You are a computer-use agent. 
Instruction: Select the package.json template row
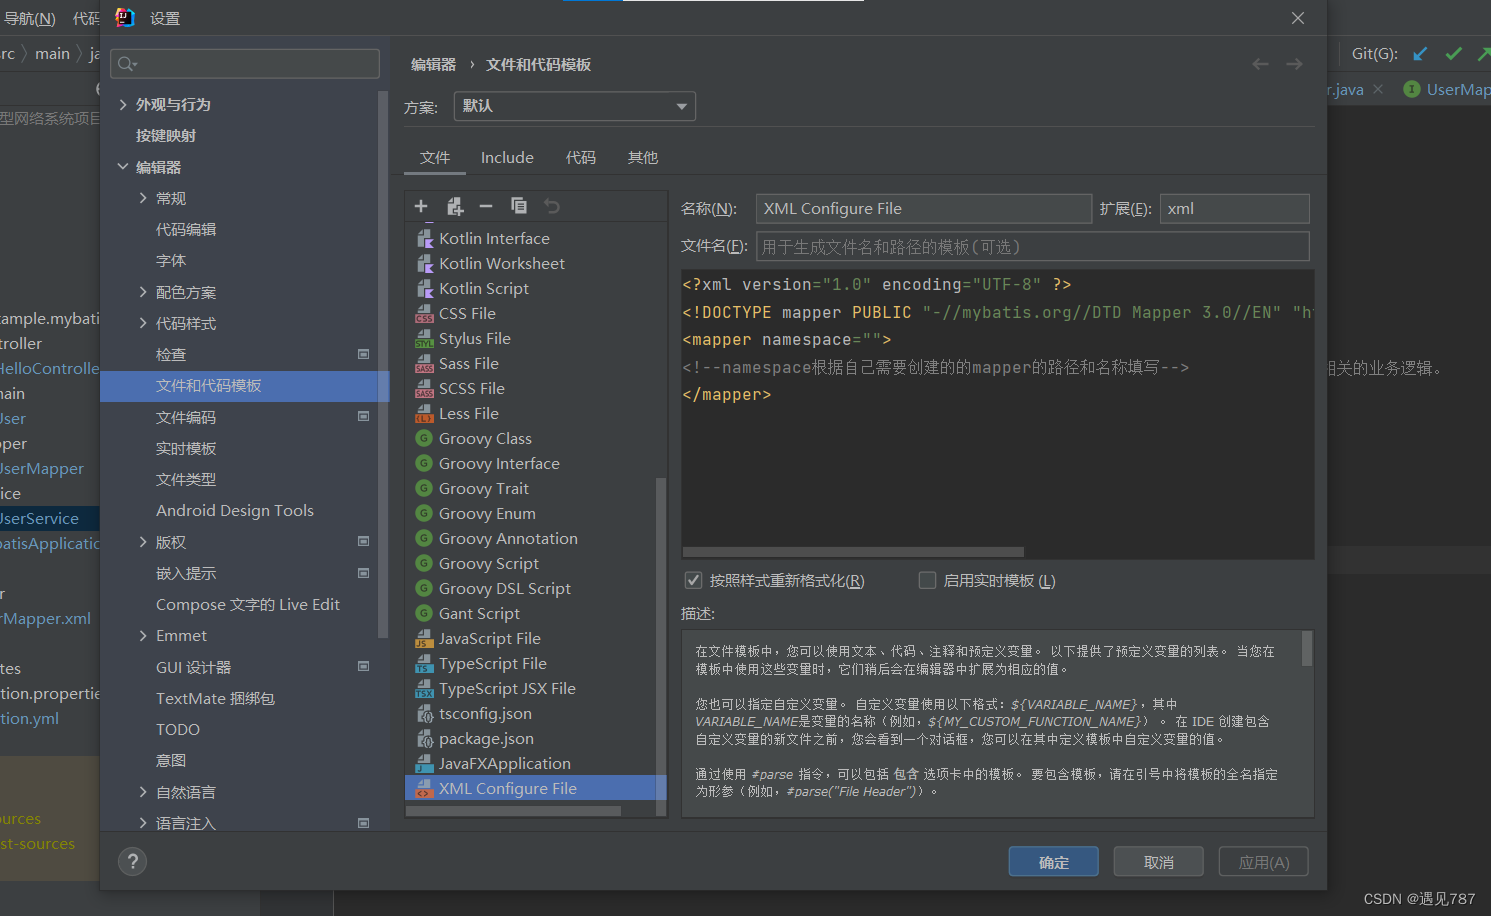pos(535,738)
